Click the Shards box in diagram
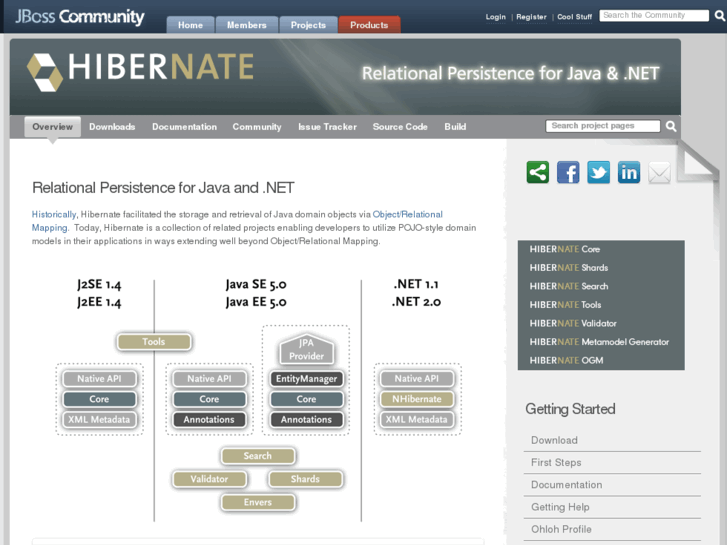The image size is (727, 545). coord(306,479)
